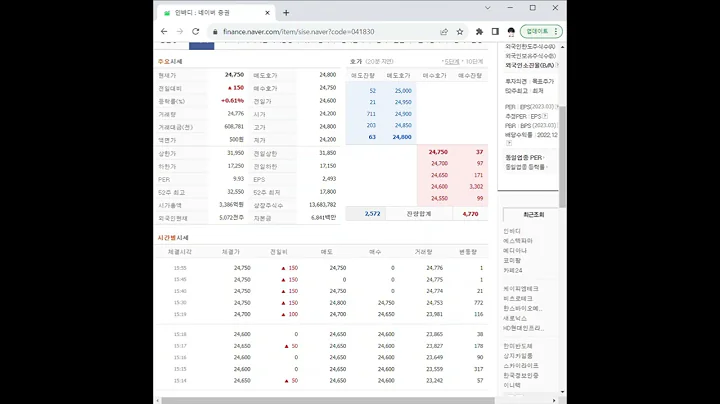Click the horizontal scrollbar right arrow
The width and height of the screenshot is (720, 404).
[553, 400]
